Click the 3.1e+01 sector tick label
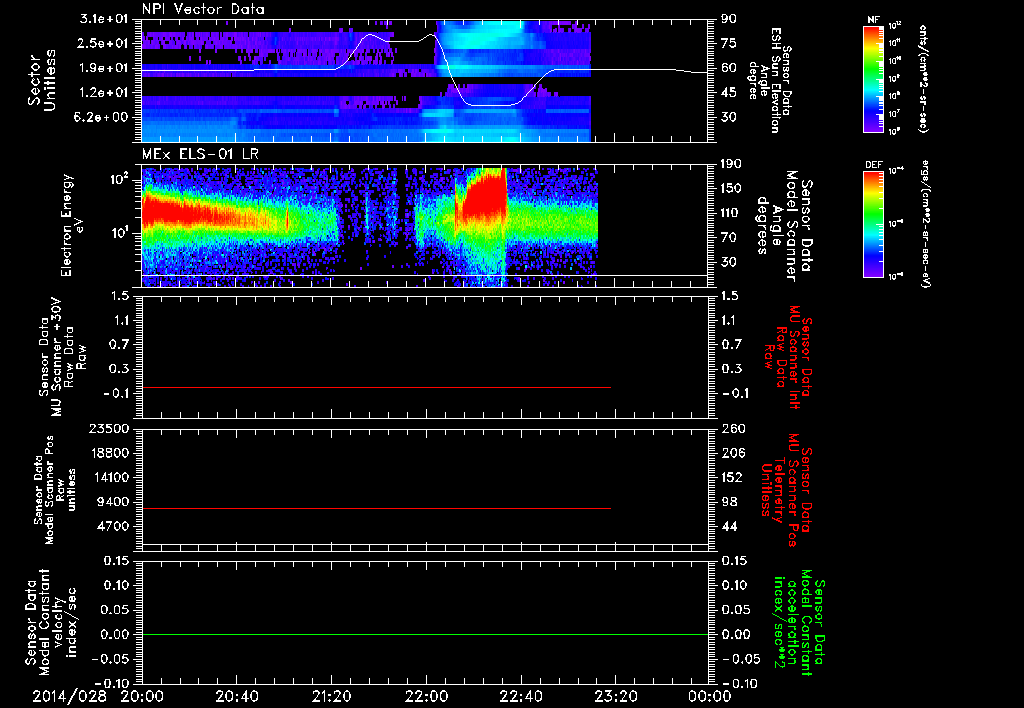 pyautogui.click(x=104, y=19)
